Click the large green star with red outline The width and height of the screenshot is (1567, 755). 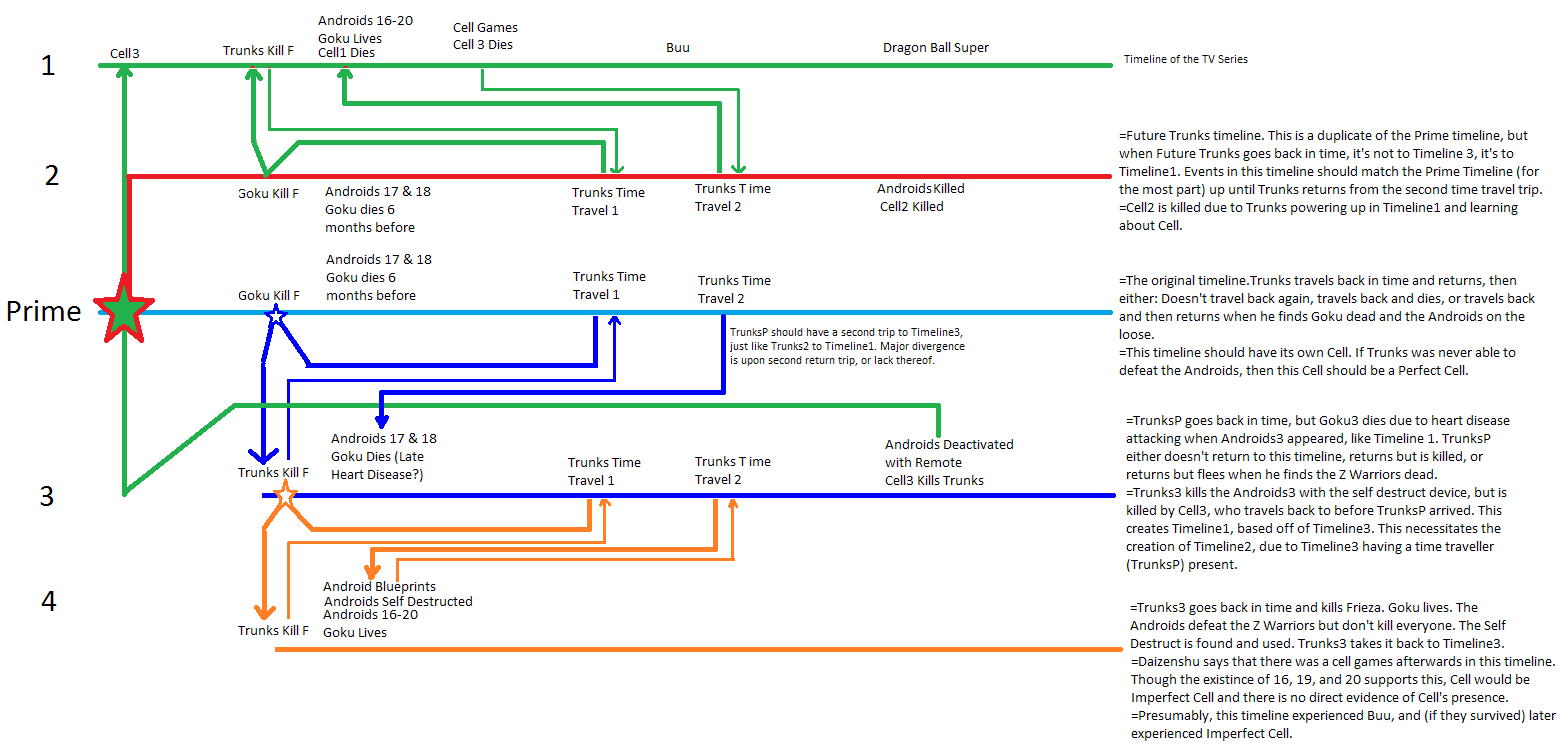tap(123, 312)
